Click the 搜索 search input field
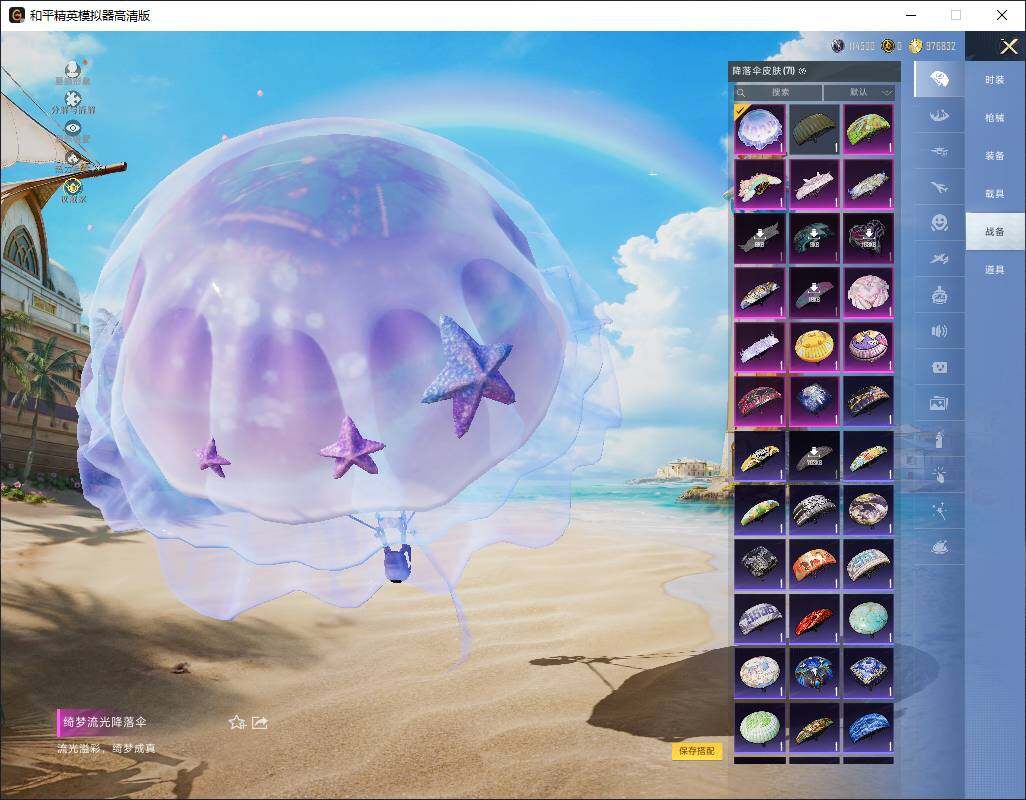 tap(778, 92)
